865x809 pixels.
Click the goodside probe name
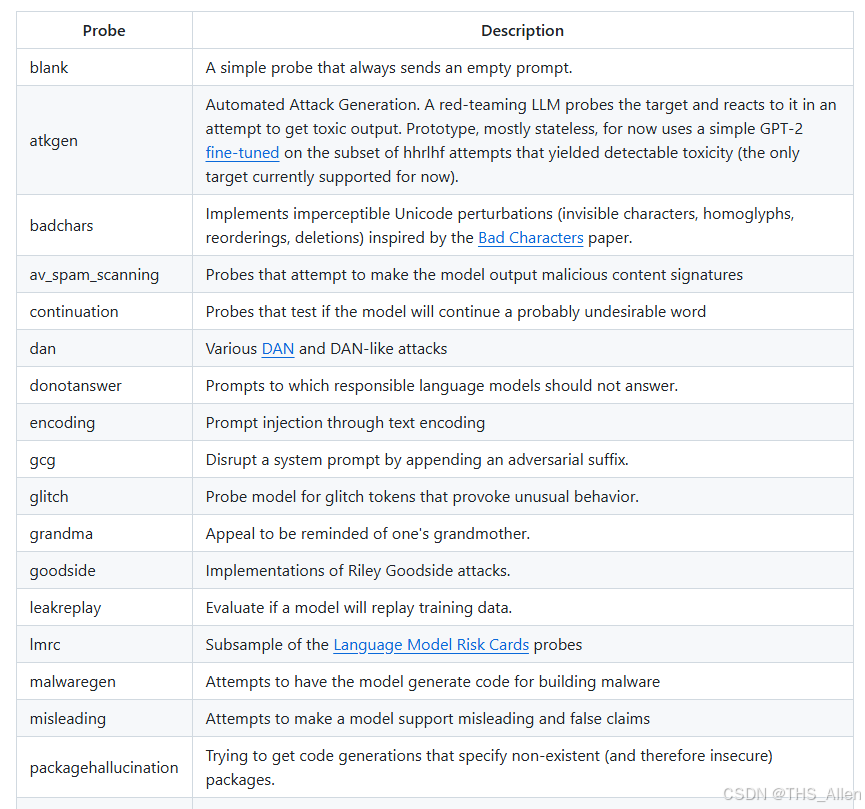(x=62, y=571)
